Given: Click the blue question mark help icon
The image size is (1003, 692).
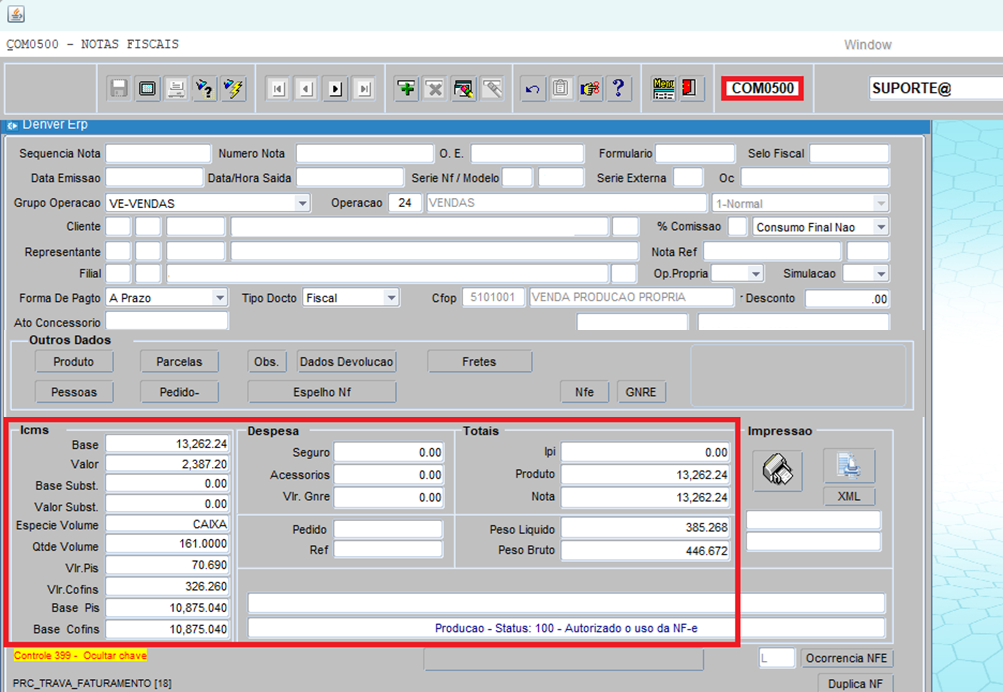Looking at the screenshot, I should [619, 88].
